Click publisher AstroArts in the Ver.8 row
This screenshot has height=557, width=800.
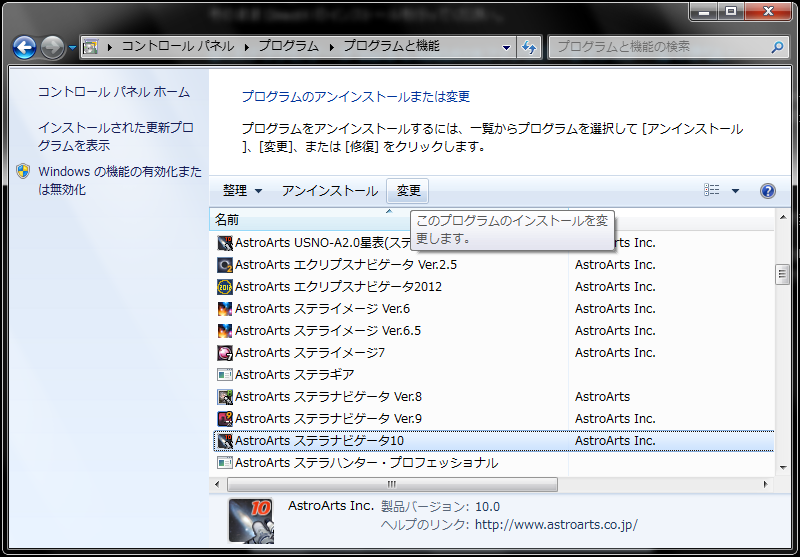(603, 396)
